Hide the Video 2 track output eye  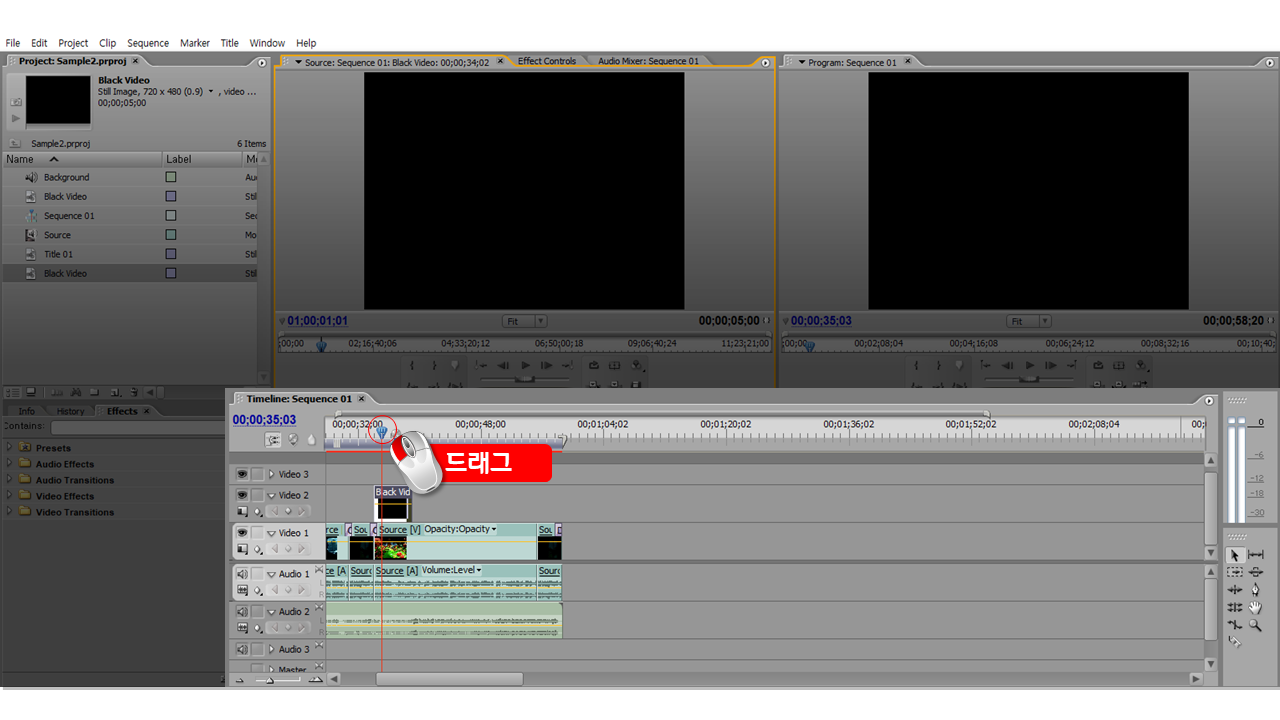[x=241, y=495]
